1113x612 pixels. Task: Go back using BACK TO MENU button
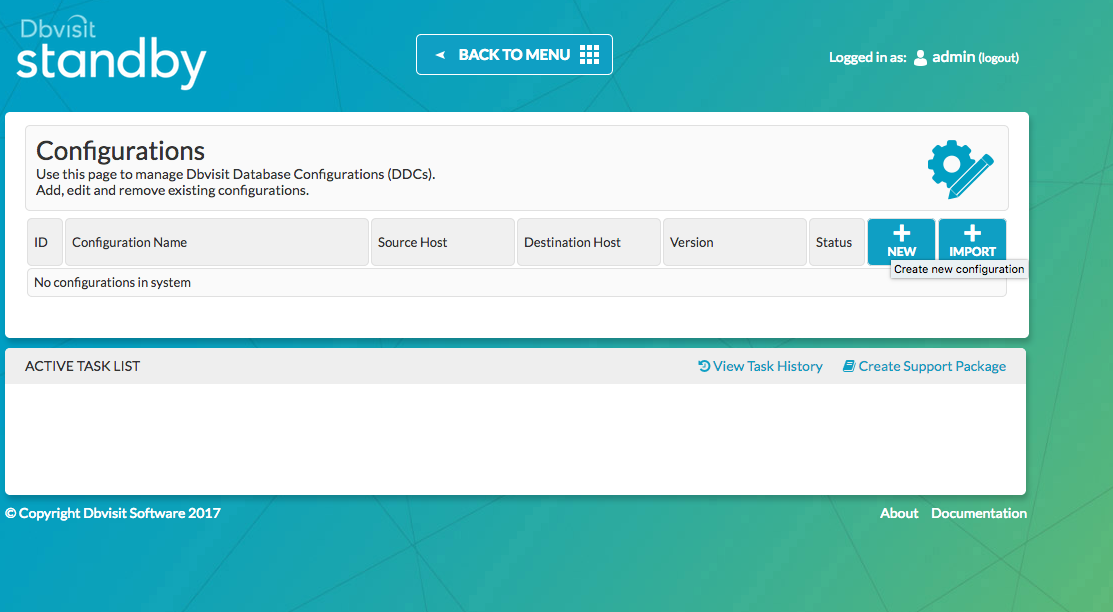(514, 55)
